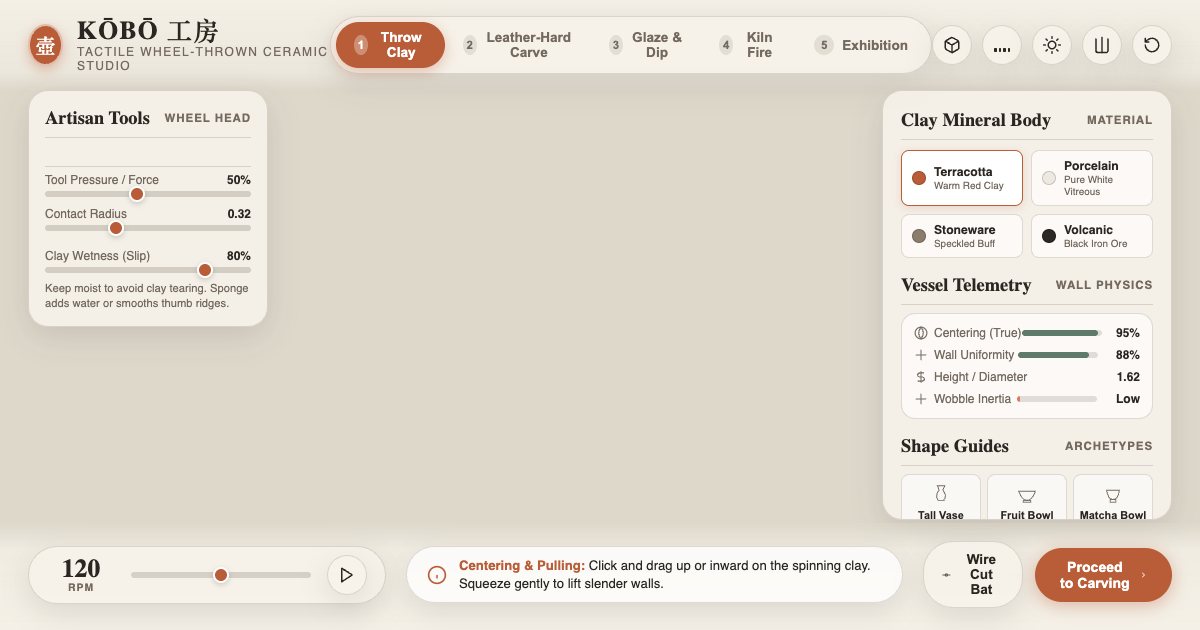
Task: Select the Terracotta clay body
Action: (962, 178)
